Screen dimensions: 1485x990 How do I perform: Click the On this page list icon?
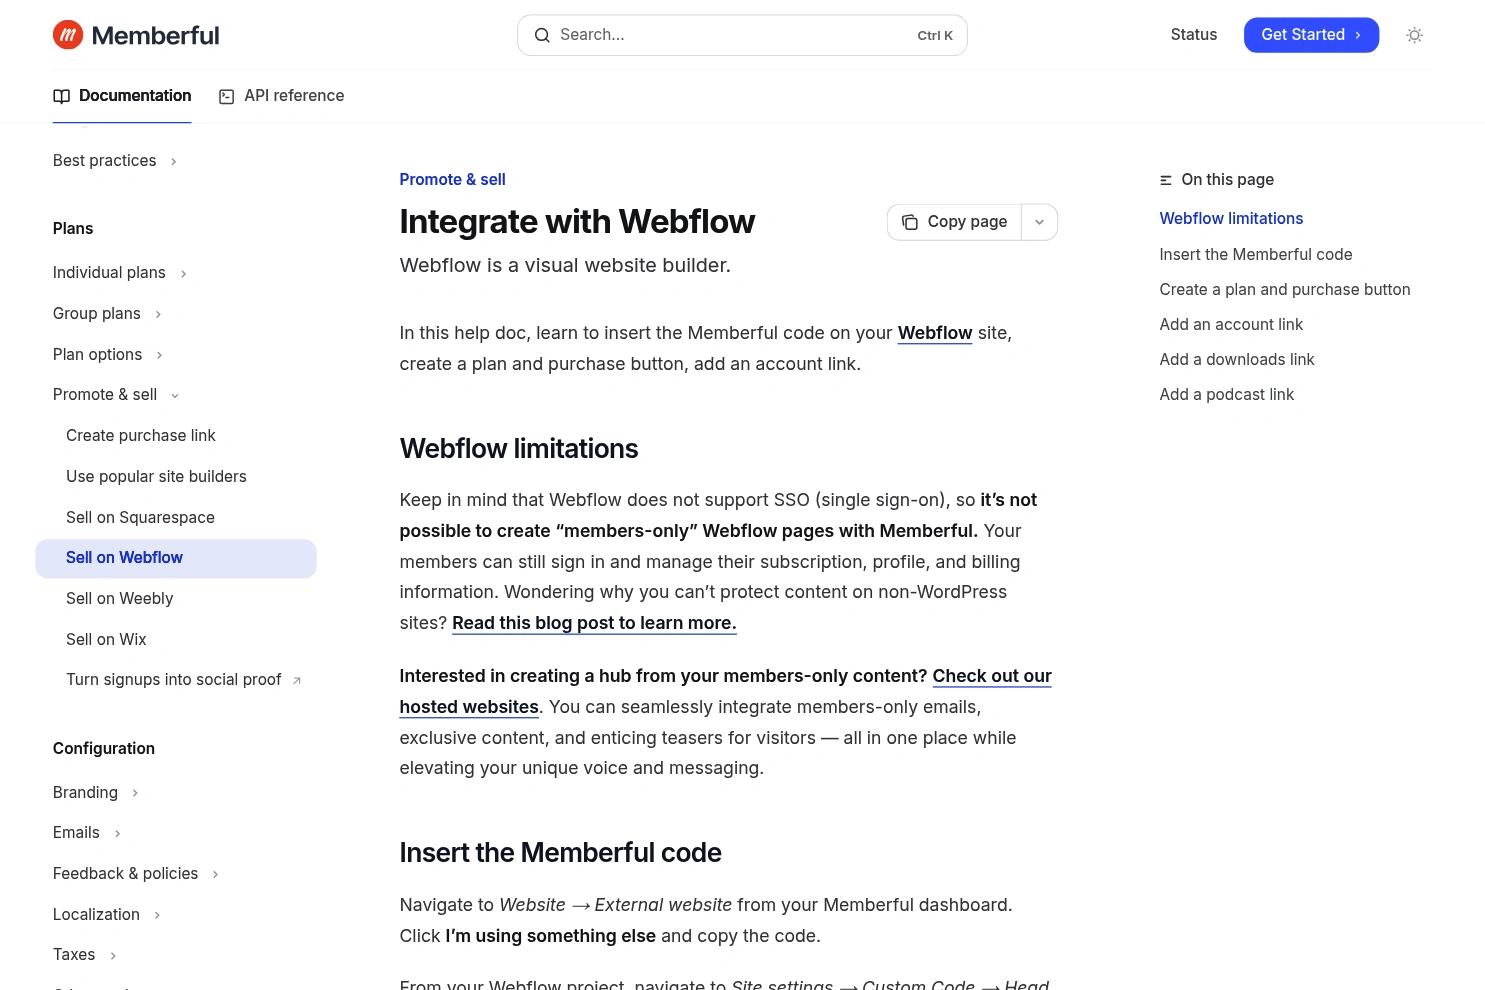[x=1166, y=180]
